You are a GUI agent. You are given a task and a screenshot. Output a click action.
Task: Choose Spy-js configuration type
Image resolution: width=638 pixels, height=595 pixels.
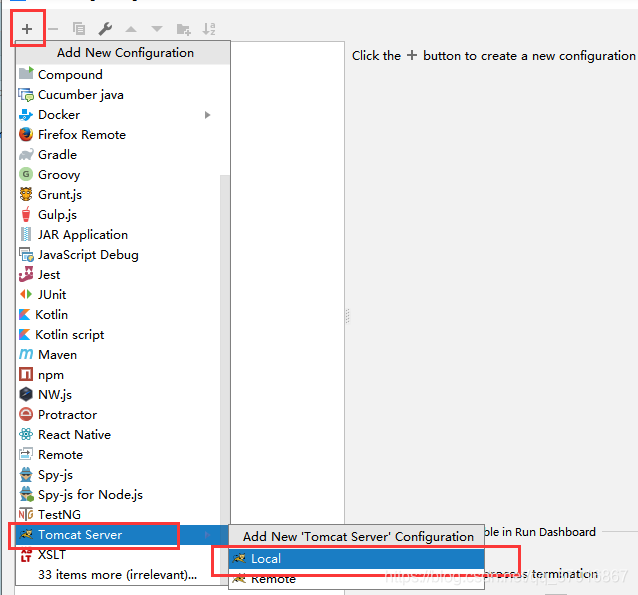tap(118, 475)
